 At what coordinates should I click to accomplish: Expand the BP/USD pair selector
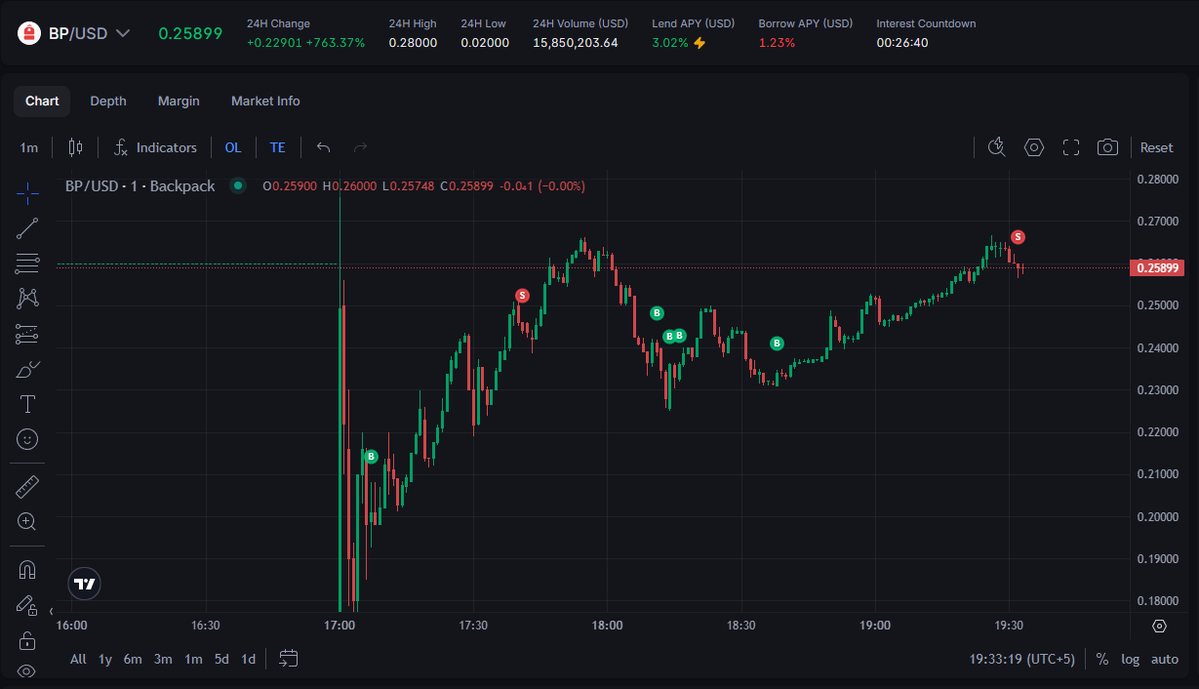tap(122, 34)
